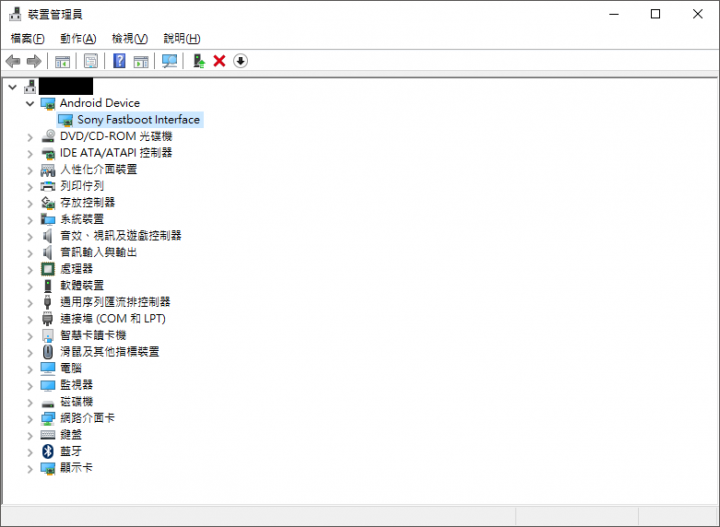Click the printer icon for 列印佇列
Image resolution: width=720 pixels, height=527 pixels.
click(48, 186)
